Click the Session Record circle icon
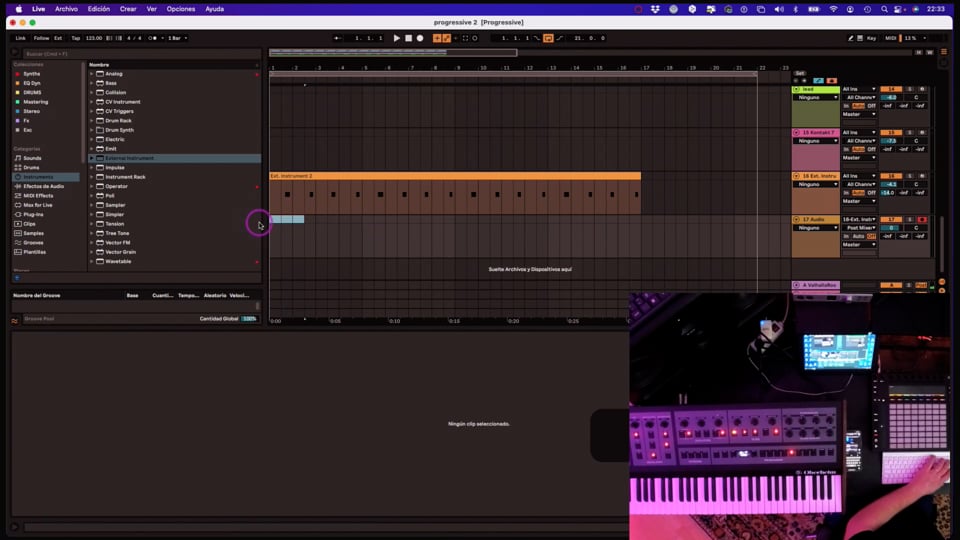The height and width of the screenshot is (540, 960). [475, 38]
